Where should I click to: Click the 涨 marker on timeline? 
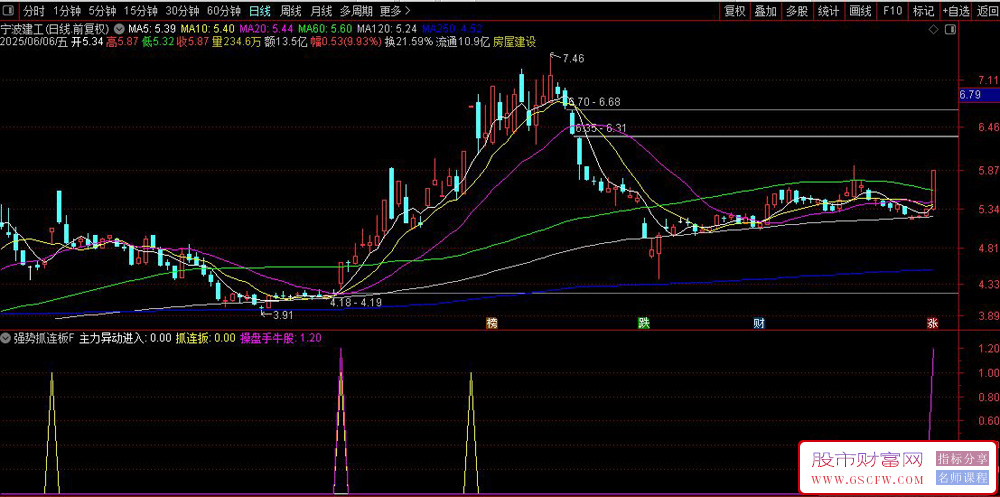point(932,323)
